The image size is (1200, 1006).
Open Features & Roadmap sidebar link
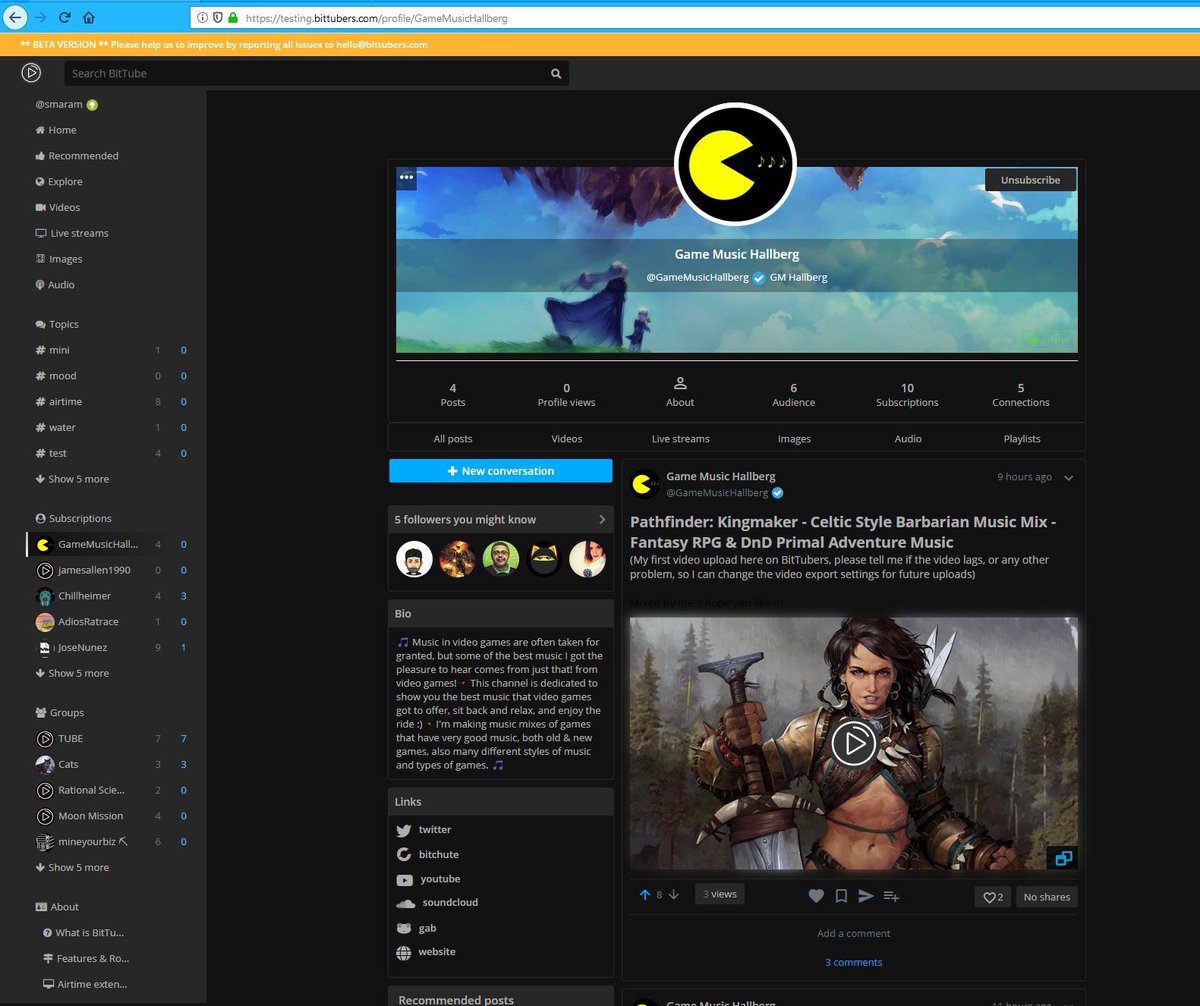tap(86, 958)
